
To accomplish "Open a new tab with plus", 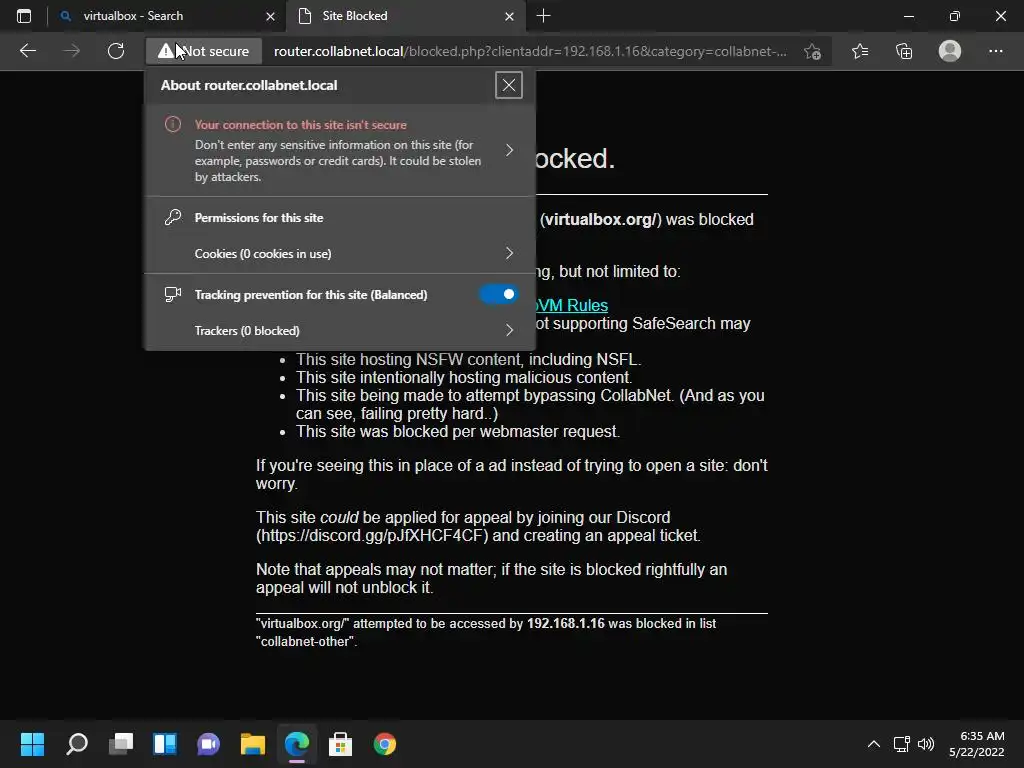I will tap(543, 16).
